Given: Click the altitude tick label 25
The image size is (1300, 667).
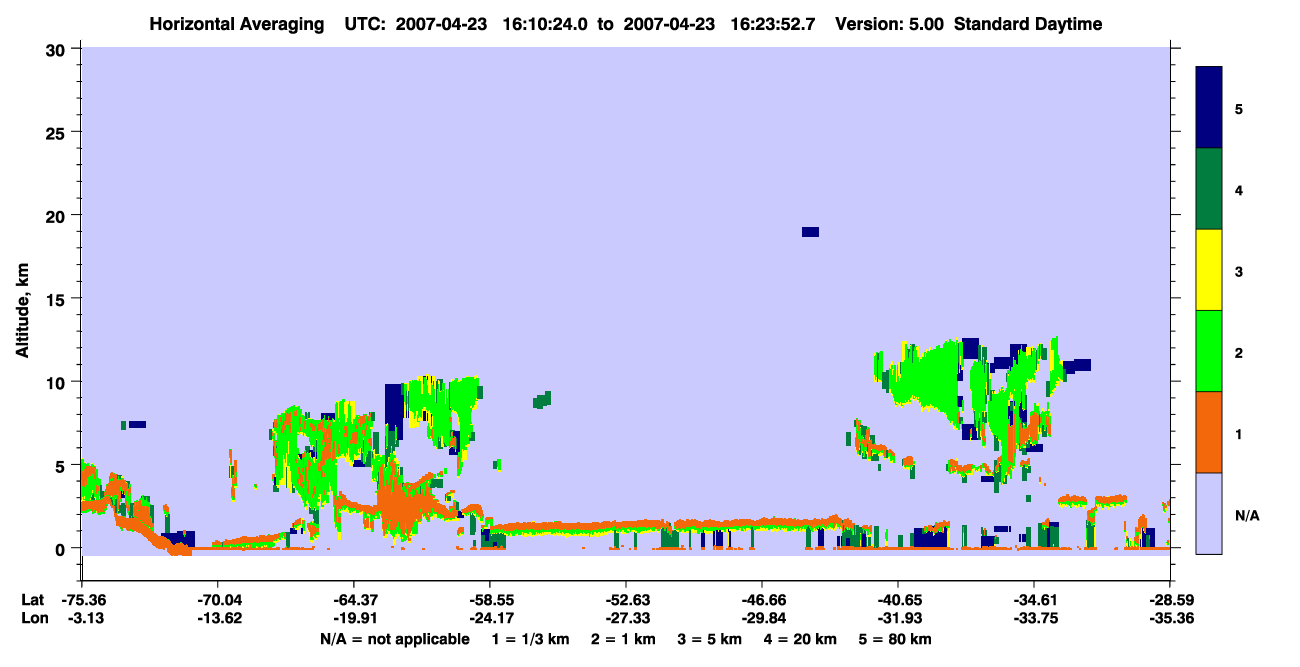Looking at the screenshot, I should click(58, 132).
